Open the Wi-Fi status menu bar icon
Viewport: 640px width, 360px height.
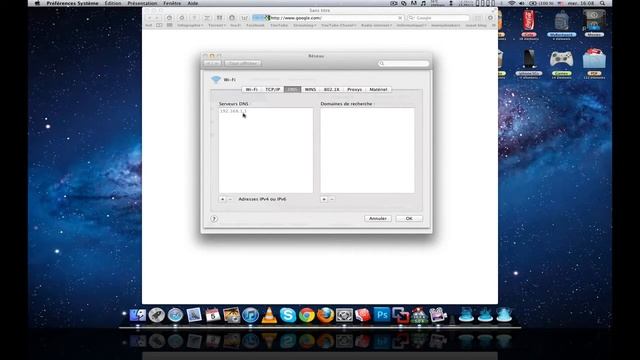pos(511,3)
